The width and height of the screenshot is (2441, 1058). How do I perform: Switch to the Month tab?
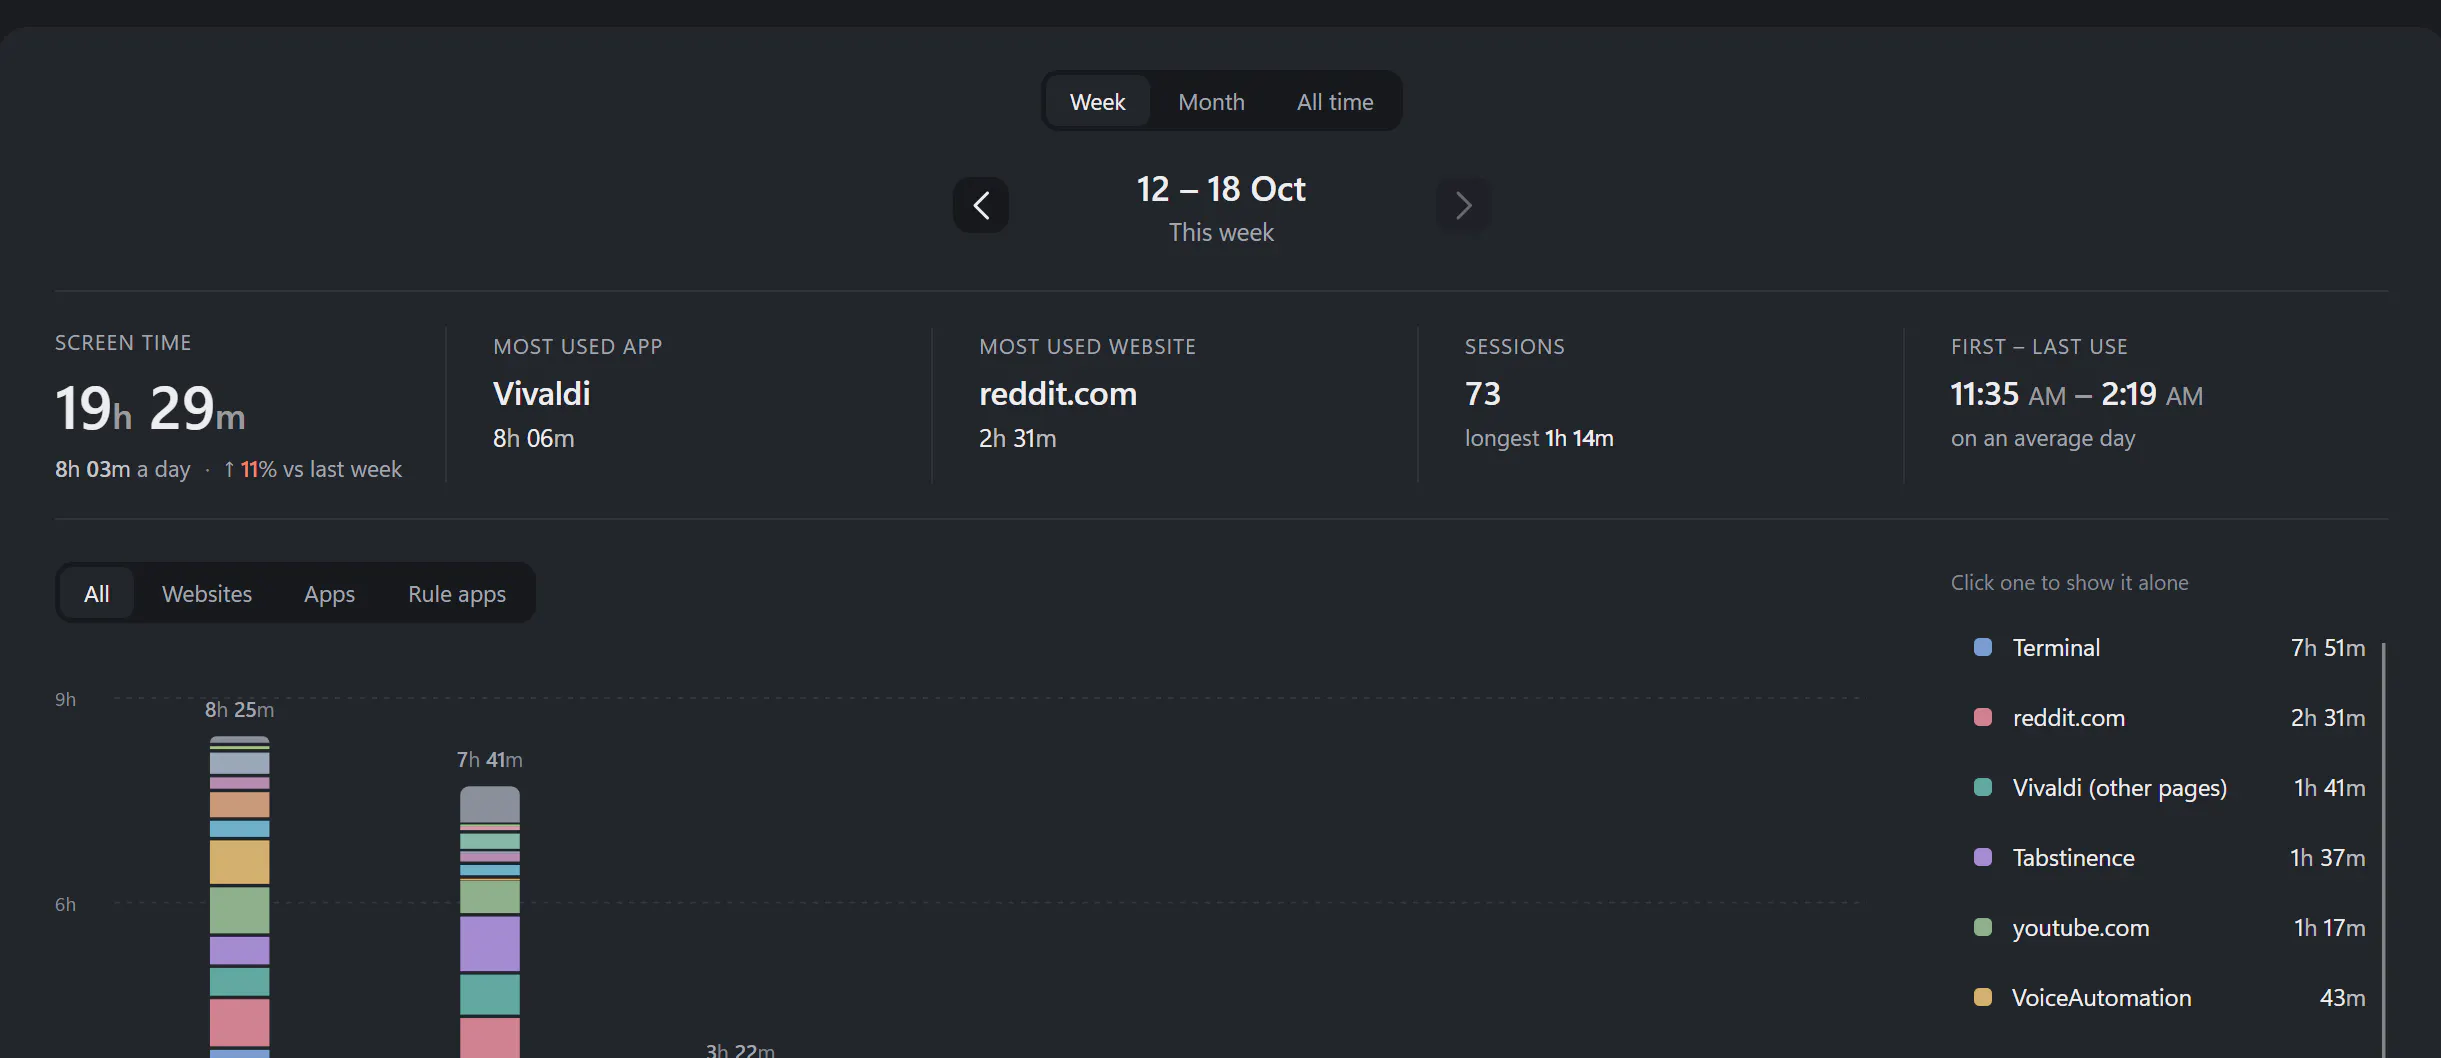pos(1211,101)
